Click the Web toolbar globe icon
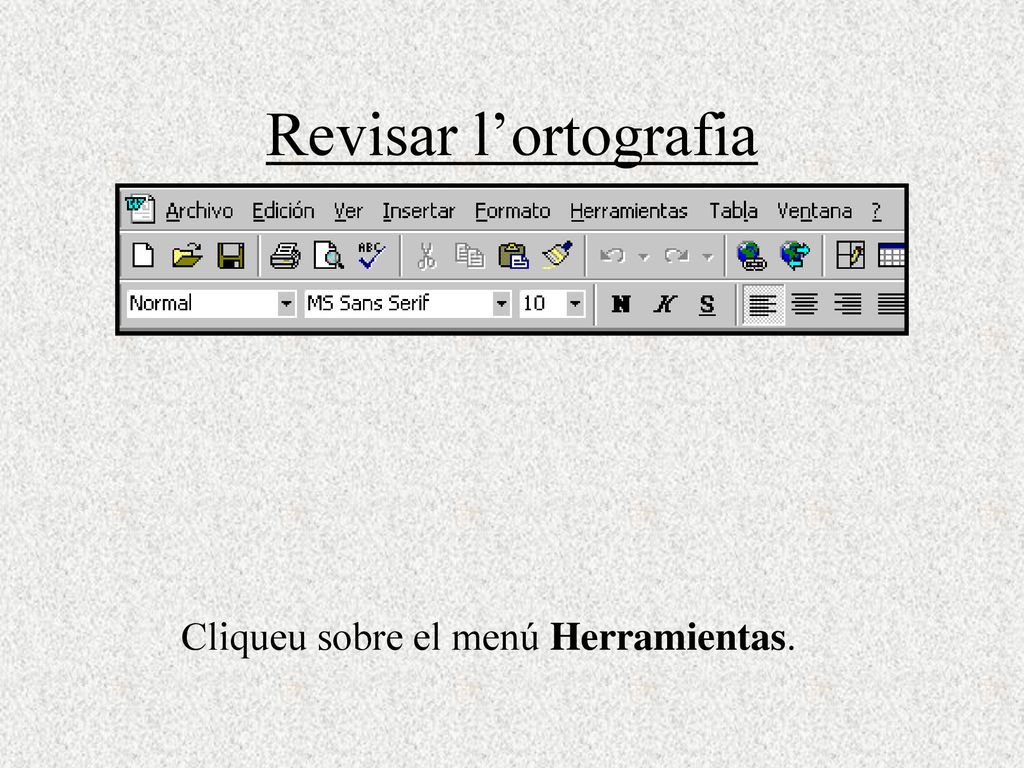 click(795, 255)
